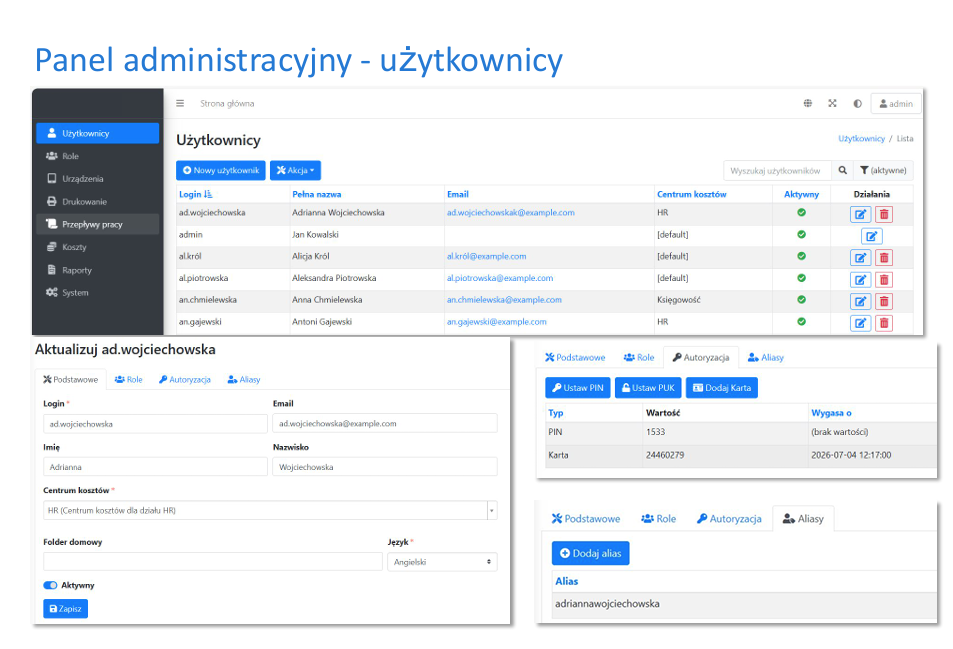Select Autoryzacja tab in the alias panel

click(x=729, y=519)
